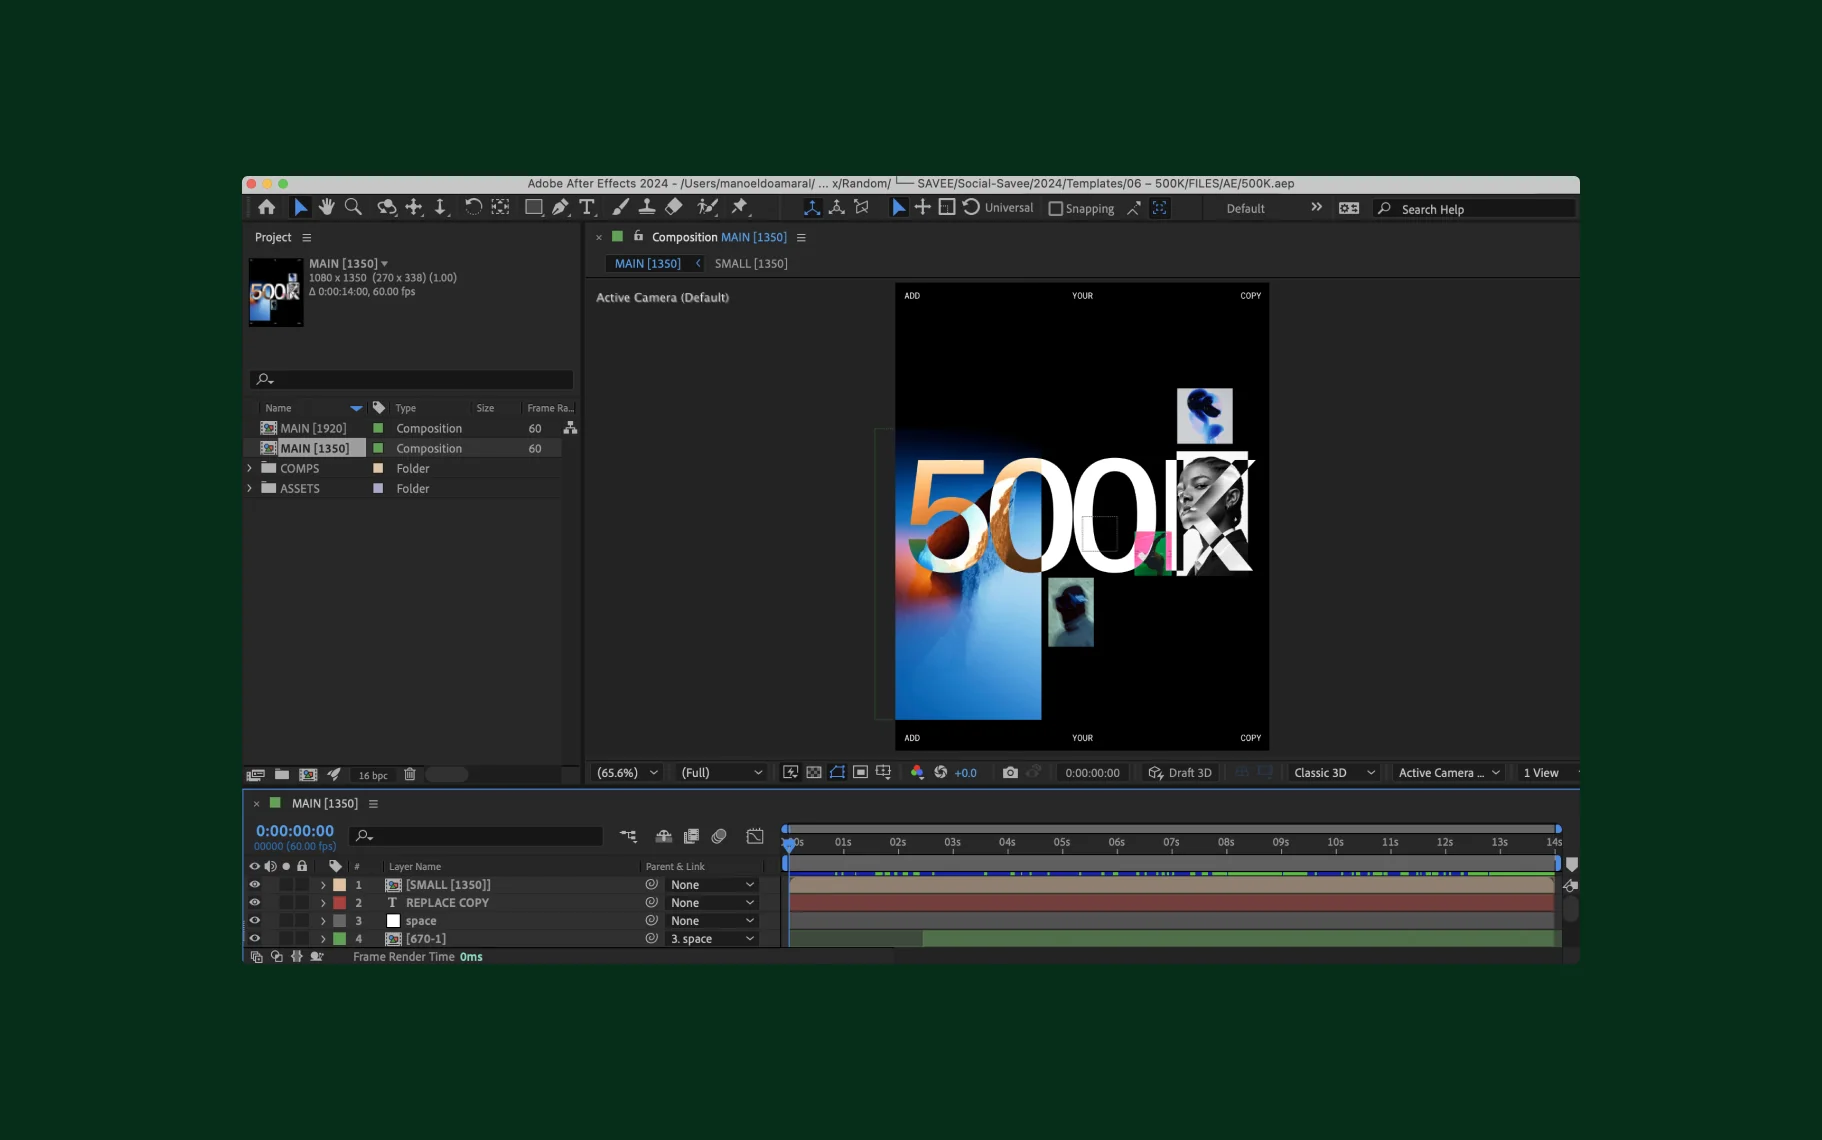
Task: Toggle visibility of SMALL [1350] layer
Action: coord(254,884)
